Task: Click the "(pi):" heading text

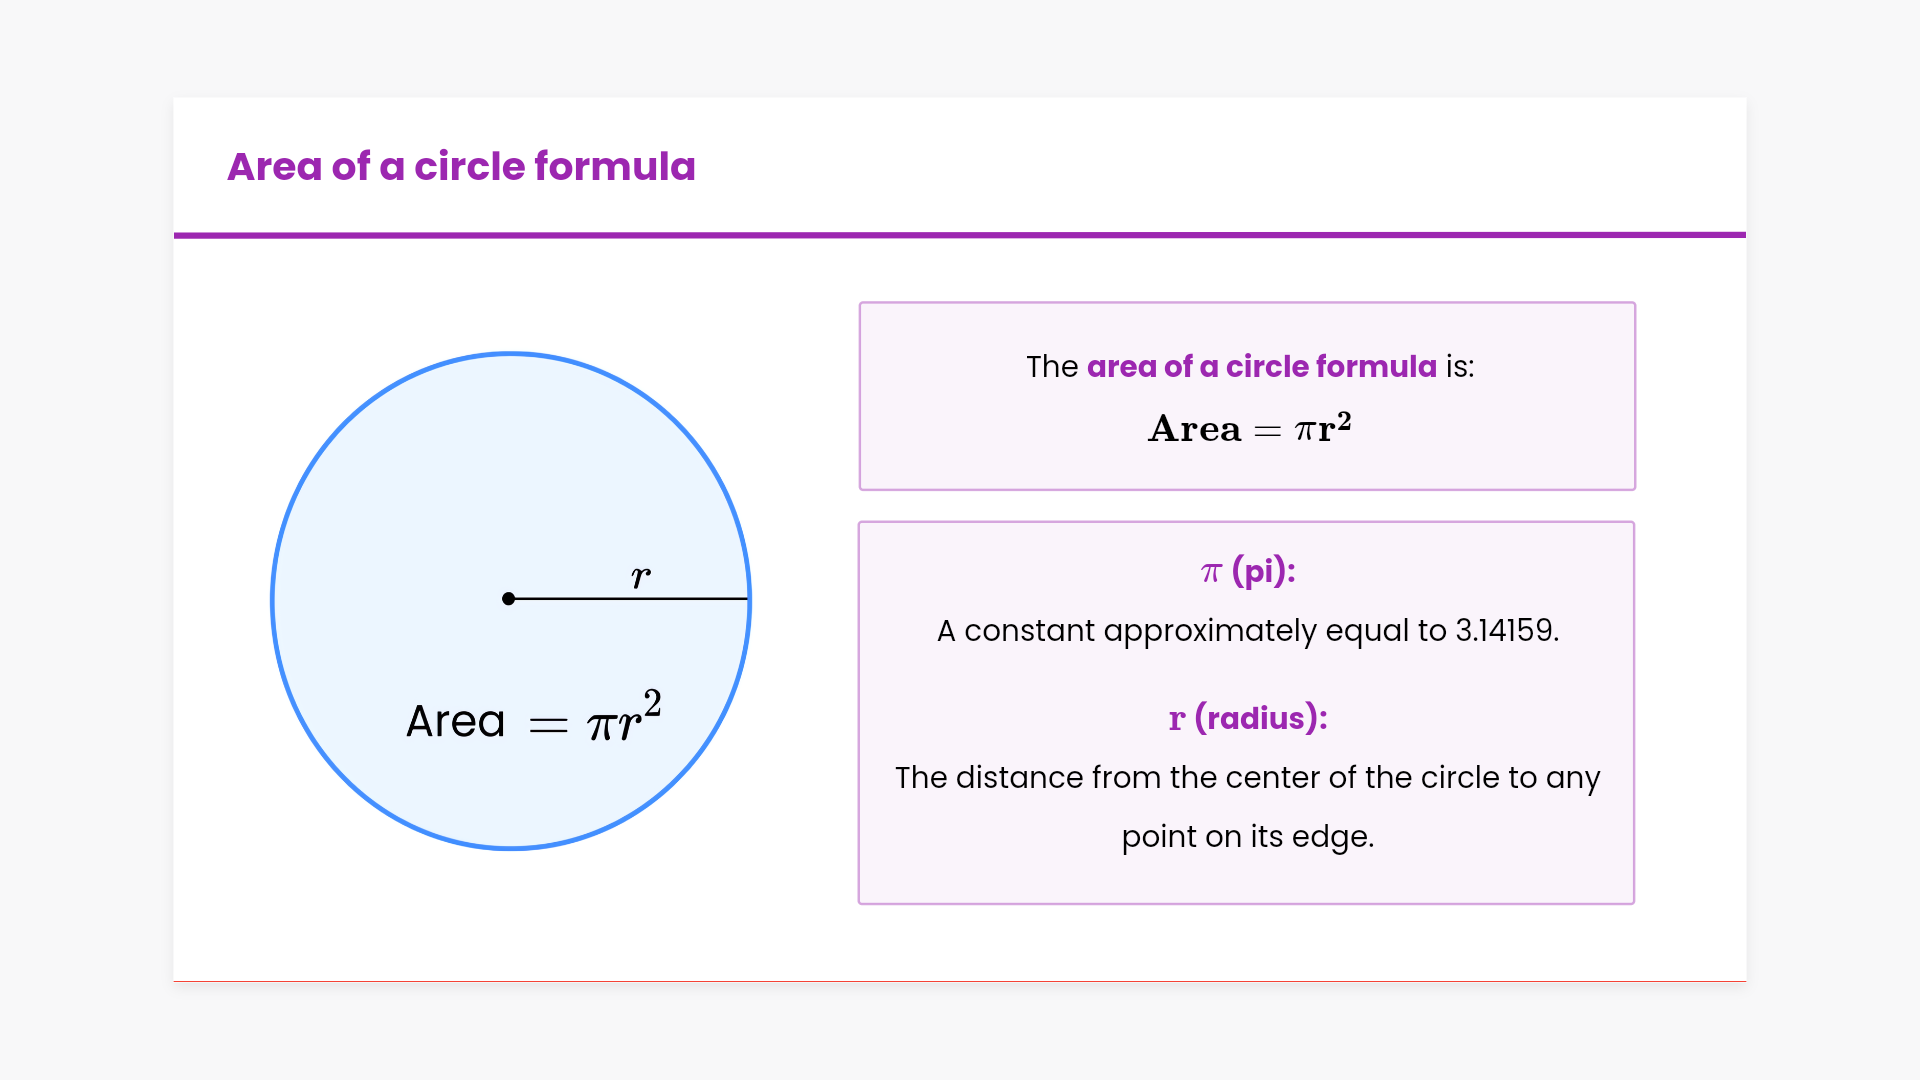Action: (x=1263, y=571)
